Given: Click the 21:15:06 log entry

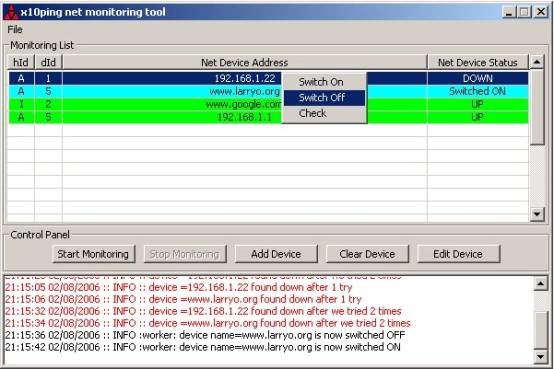Looking at the screenshot, I should click(183, 299).
